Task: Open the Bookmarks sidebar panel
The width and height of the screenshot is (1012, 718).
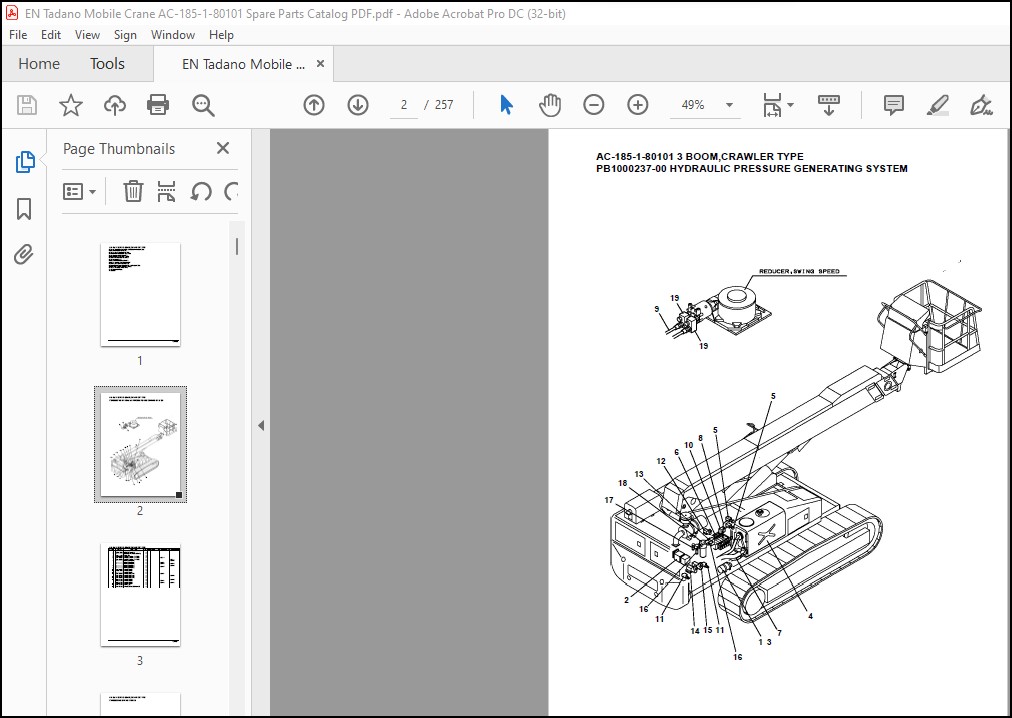Action: 24,209
